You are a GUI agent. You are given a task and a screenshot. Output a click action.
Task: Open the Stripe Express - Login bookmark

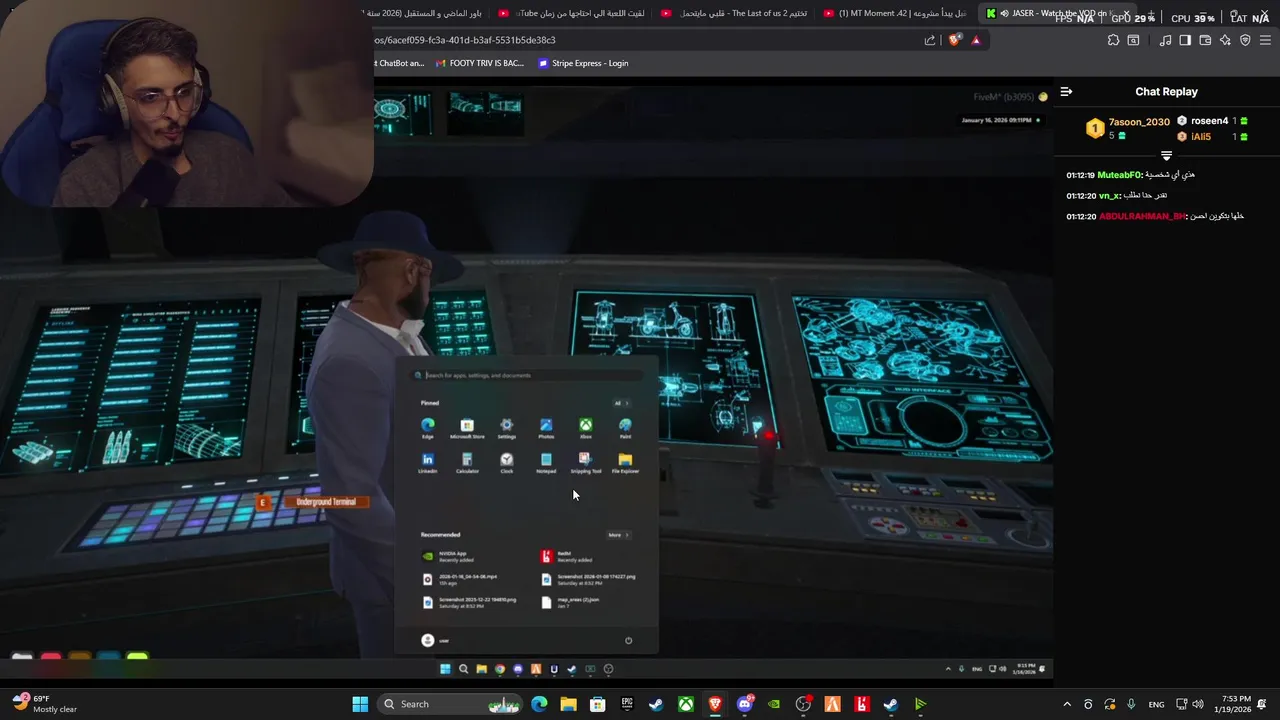(583, 63)
